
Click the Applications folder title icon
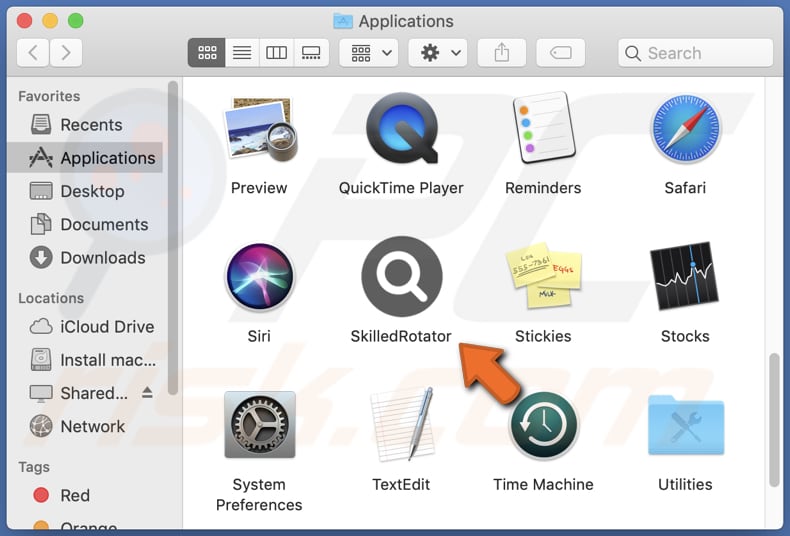click(x=343, y=21)
